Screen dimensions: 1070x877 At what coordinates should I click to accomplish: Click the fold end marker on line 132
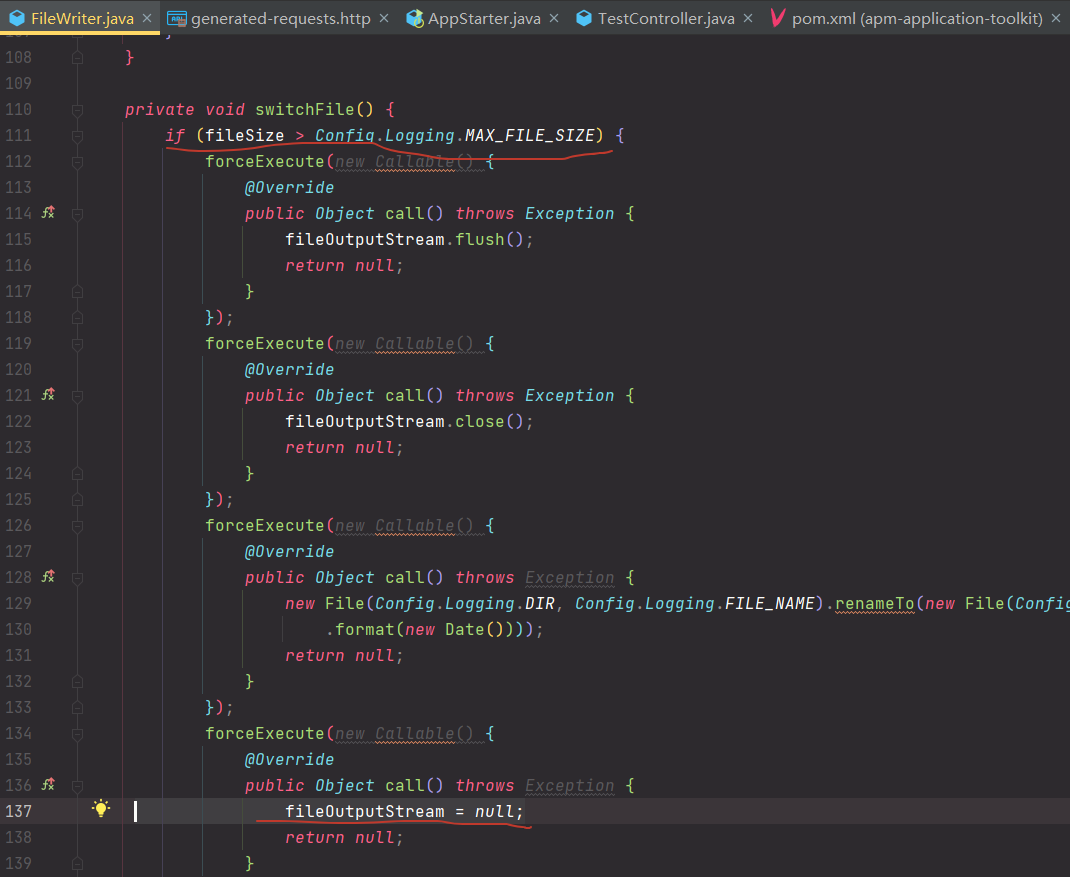pyautogui.click(x=77, y=682)
